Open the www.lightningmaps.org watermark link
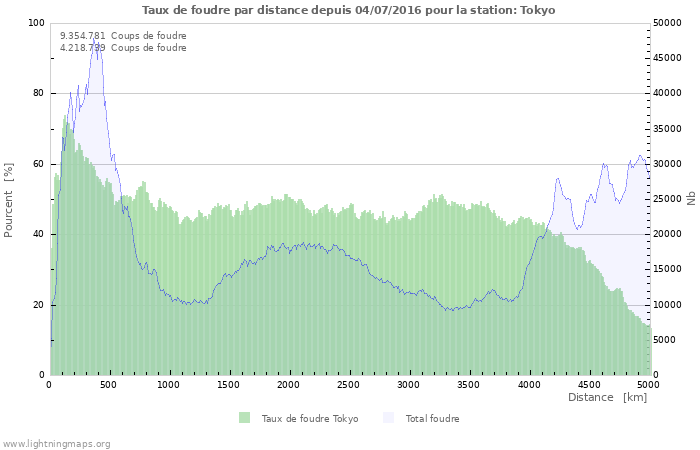The image size is (700, 450). pos(56,443)
